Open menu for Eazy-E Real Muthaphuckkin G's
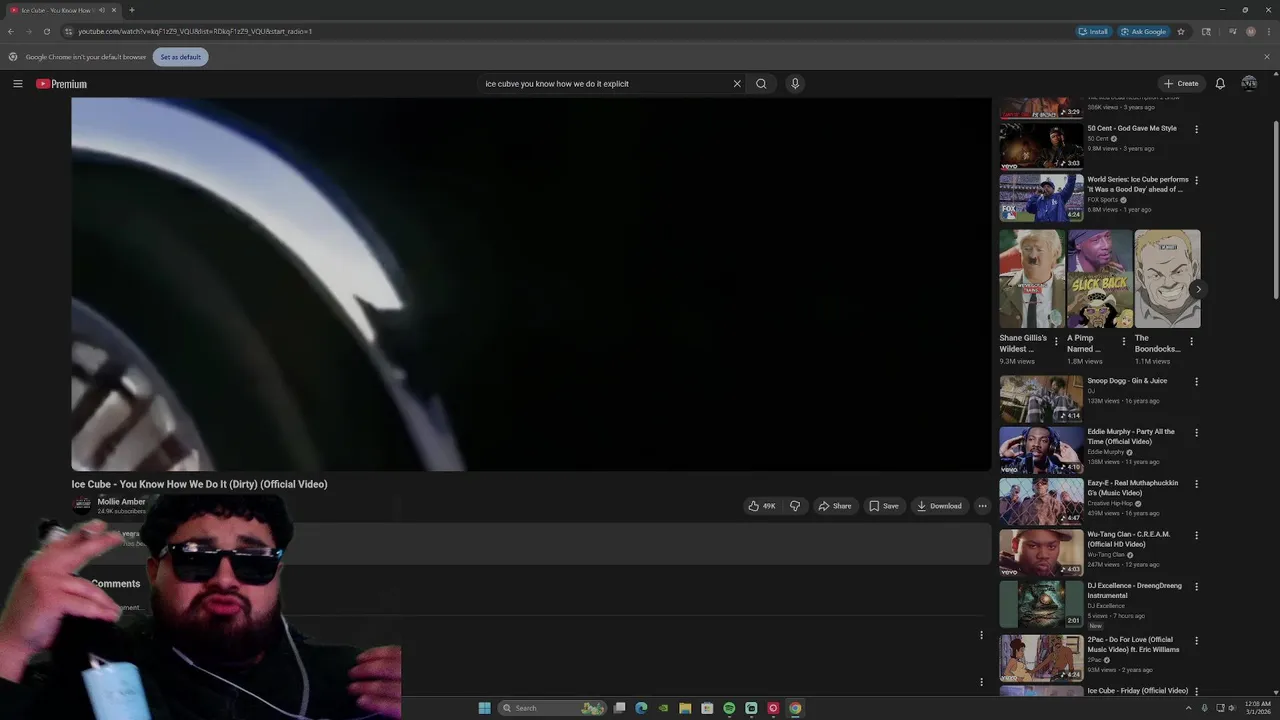Screen dimensions: 1280x720 1196,484
